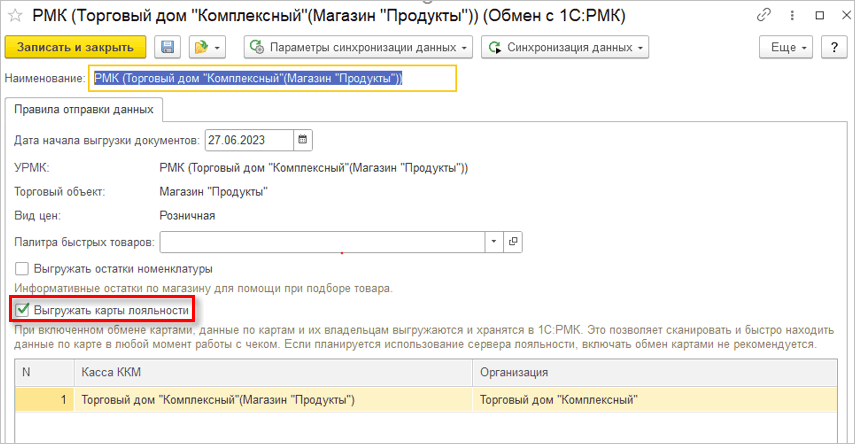Open the three-dot title bar menu
Image resolution: width=855 pixels, height=444 pixels.
point(792,15)
